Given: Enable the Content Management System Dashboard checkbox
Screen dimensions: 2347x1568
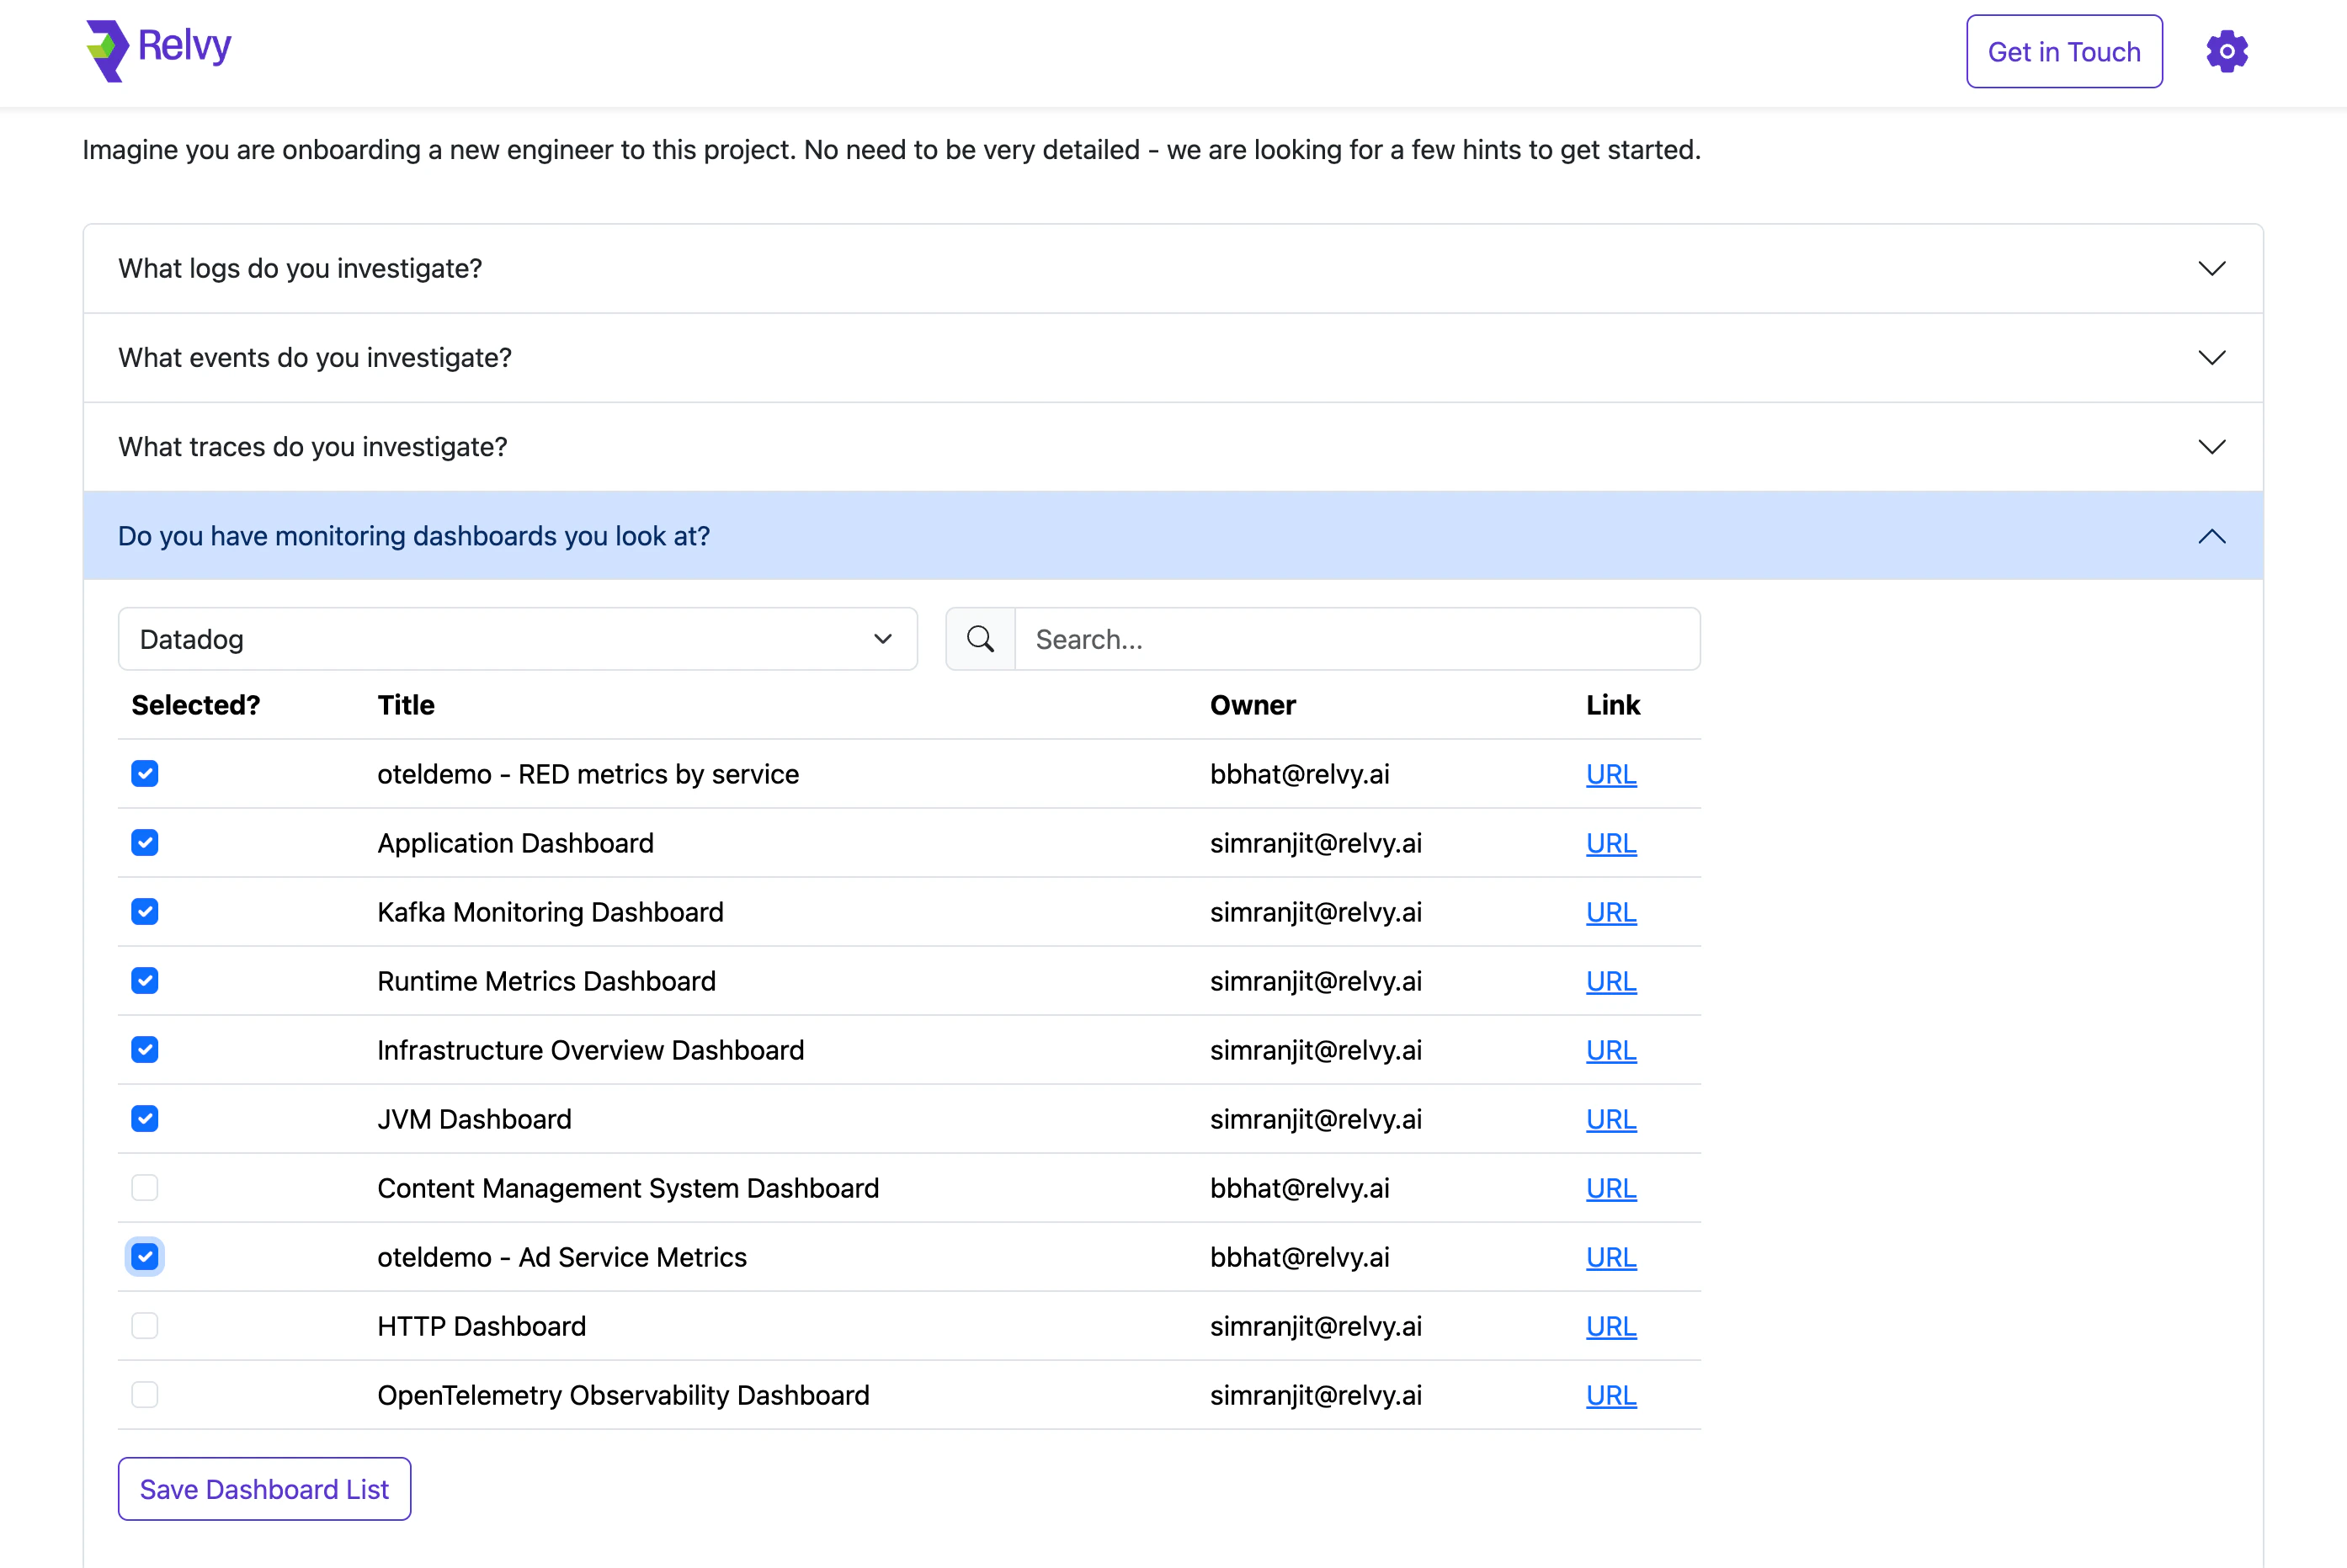Looking at the screenshot, I should tap(145, 1188).
